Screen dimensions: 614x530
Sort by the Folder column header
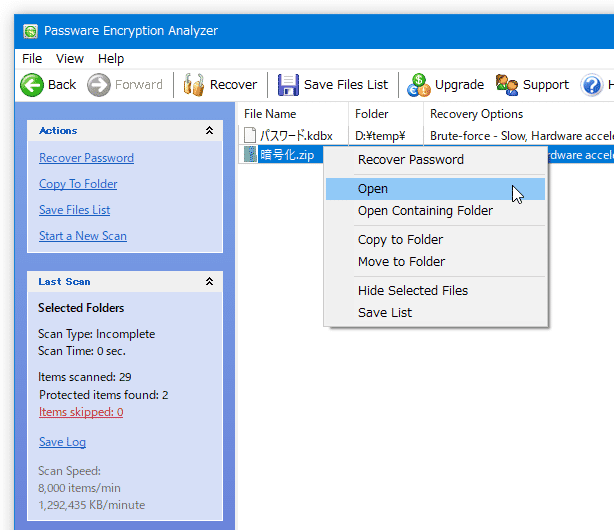pos(386,114)
